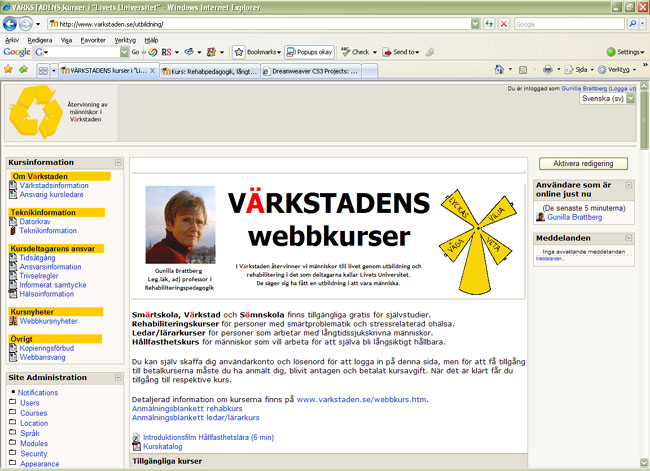
Task: Open the Webbkursnyheter forum icon
Action: tap(13, 321)
